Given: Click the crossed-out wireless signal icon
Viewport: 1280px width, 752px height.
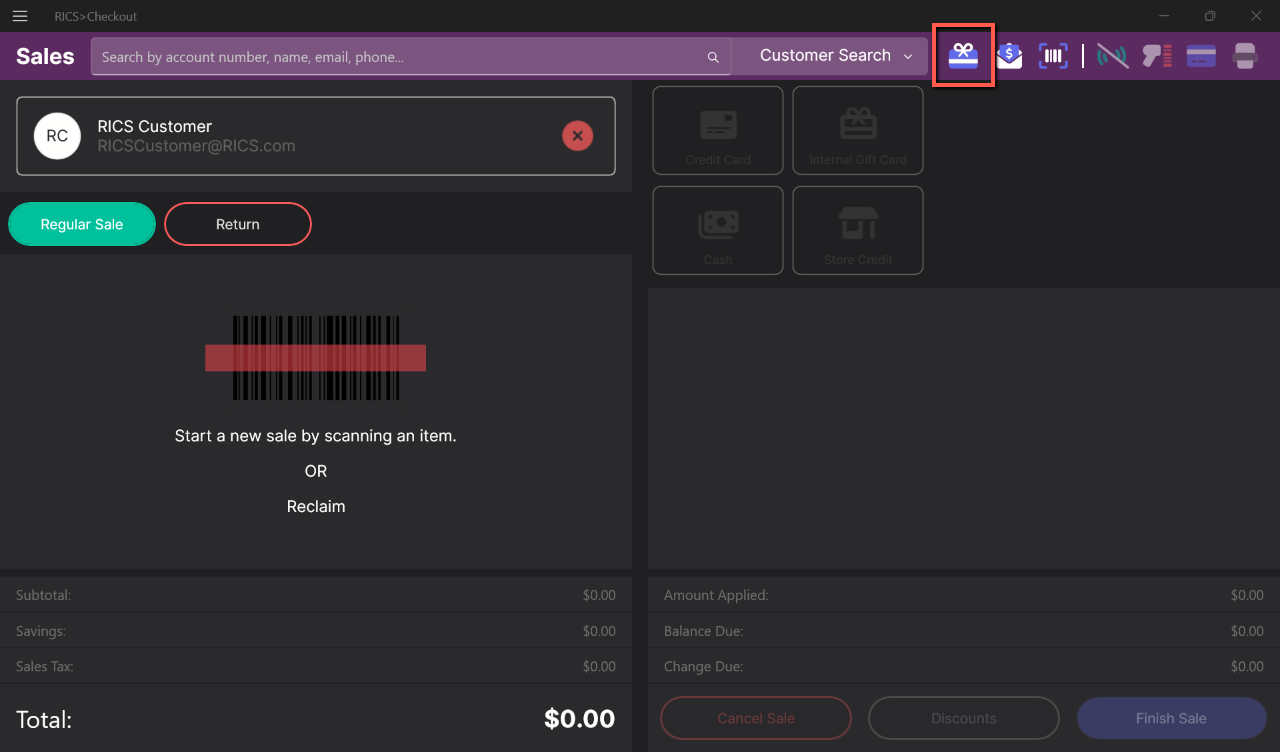Looking at the screenshot, I should (x=1112, y=56).
